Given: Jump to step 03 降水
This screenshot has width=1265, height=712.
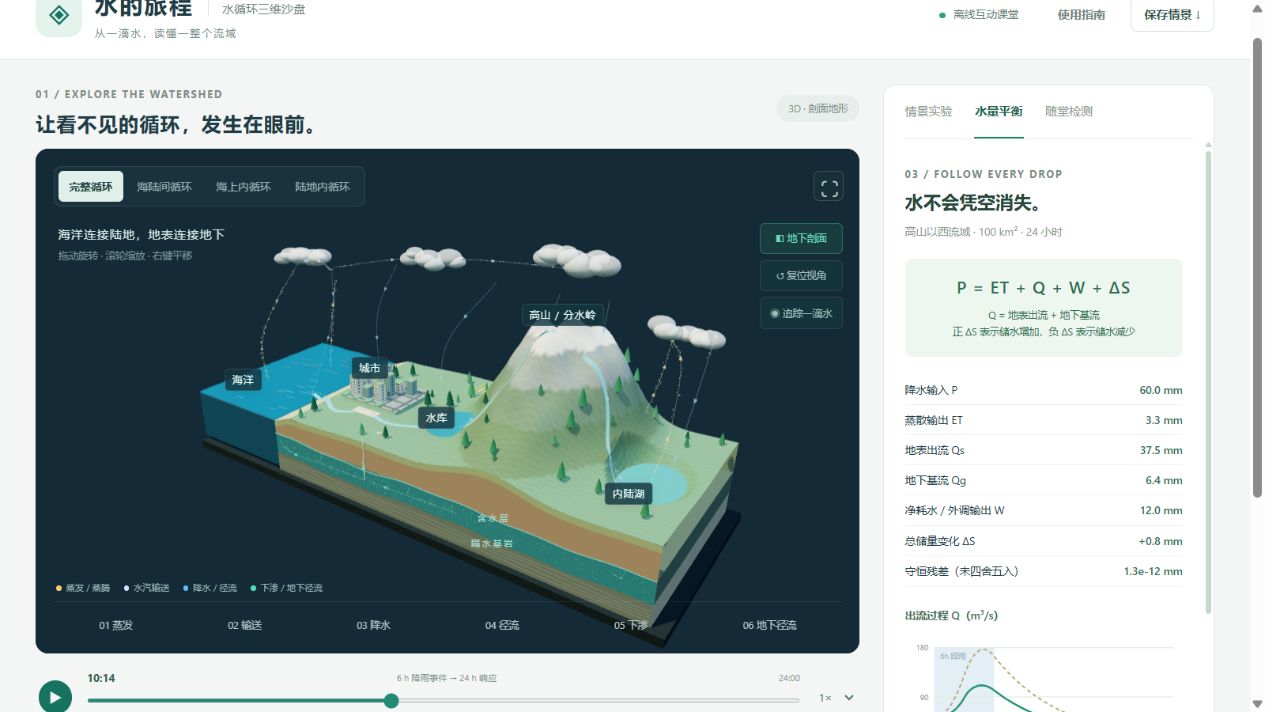Looking at the screenshot, I should 374,625.
